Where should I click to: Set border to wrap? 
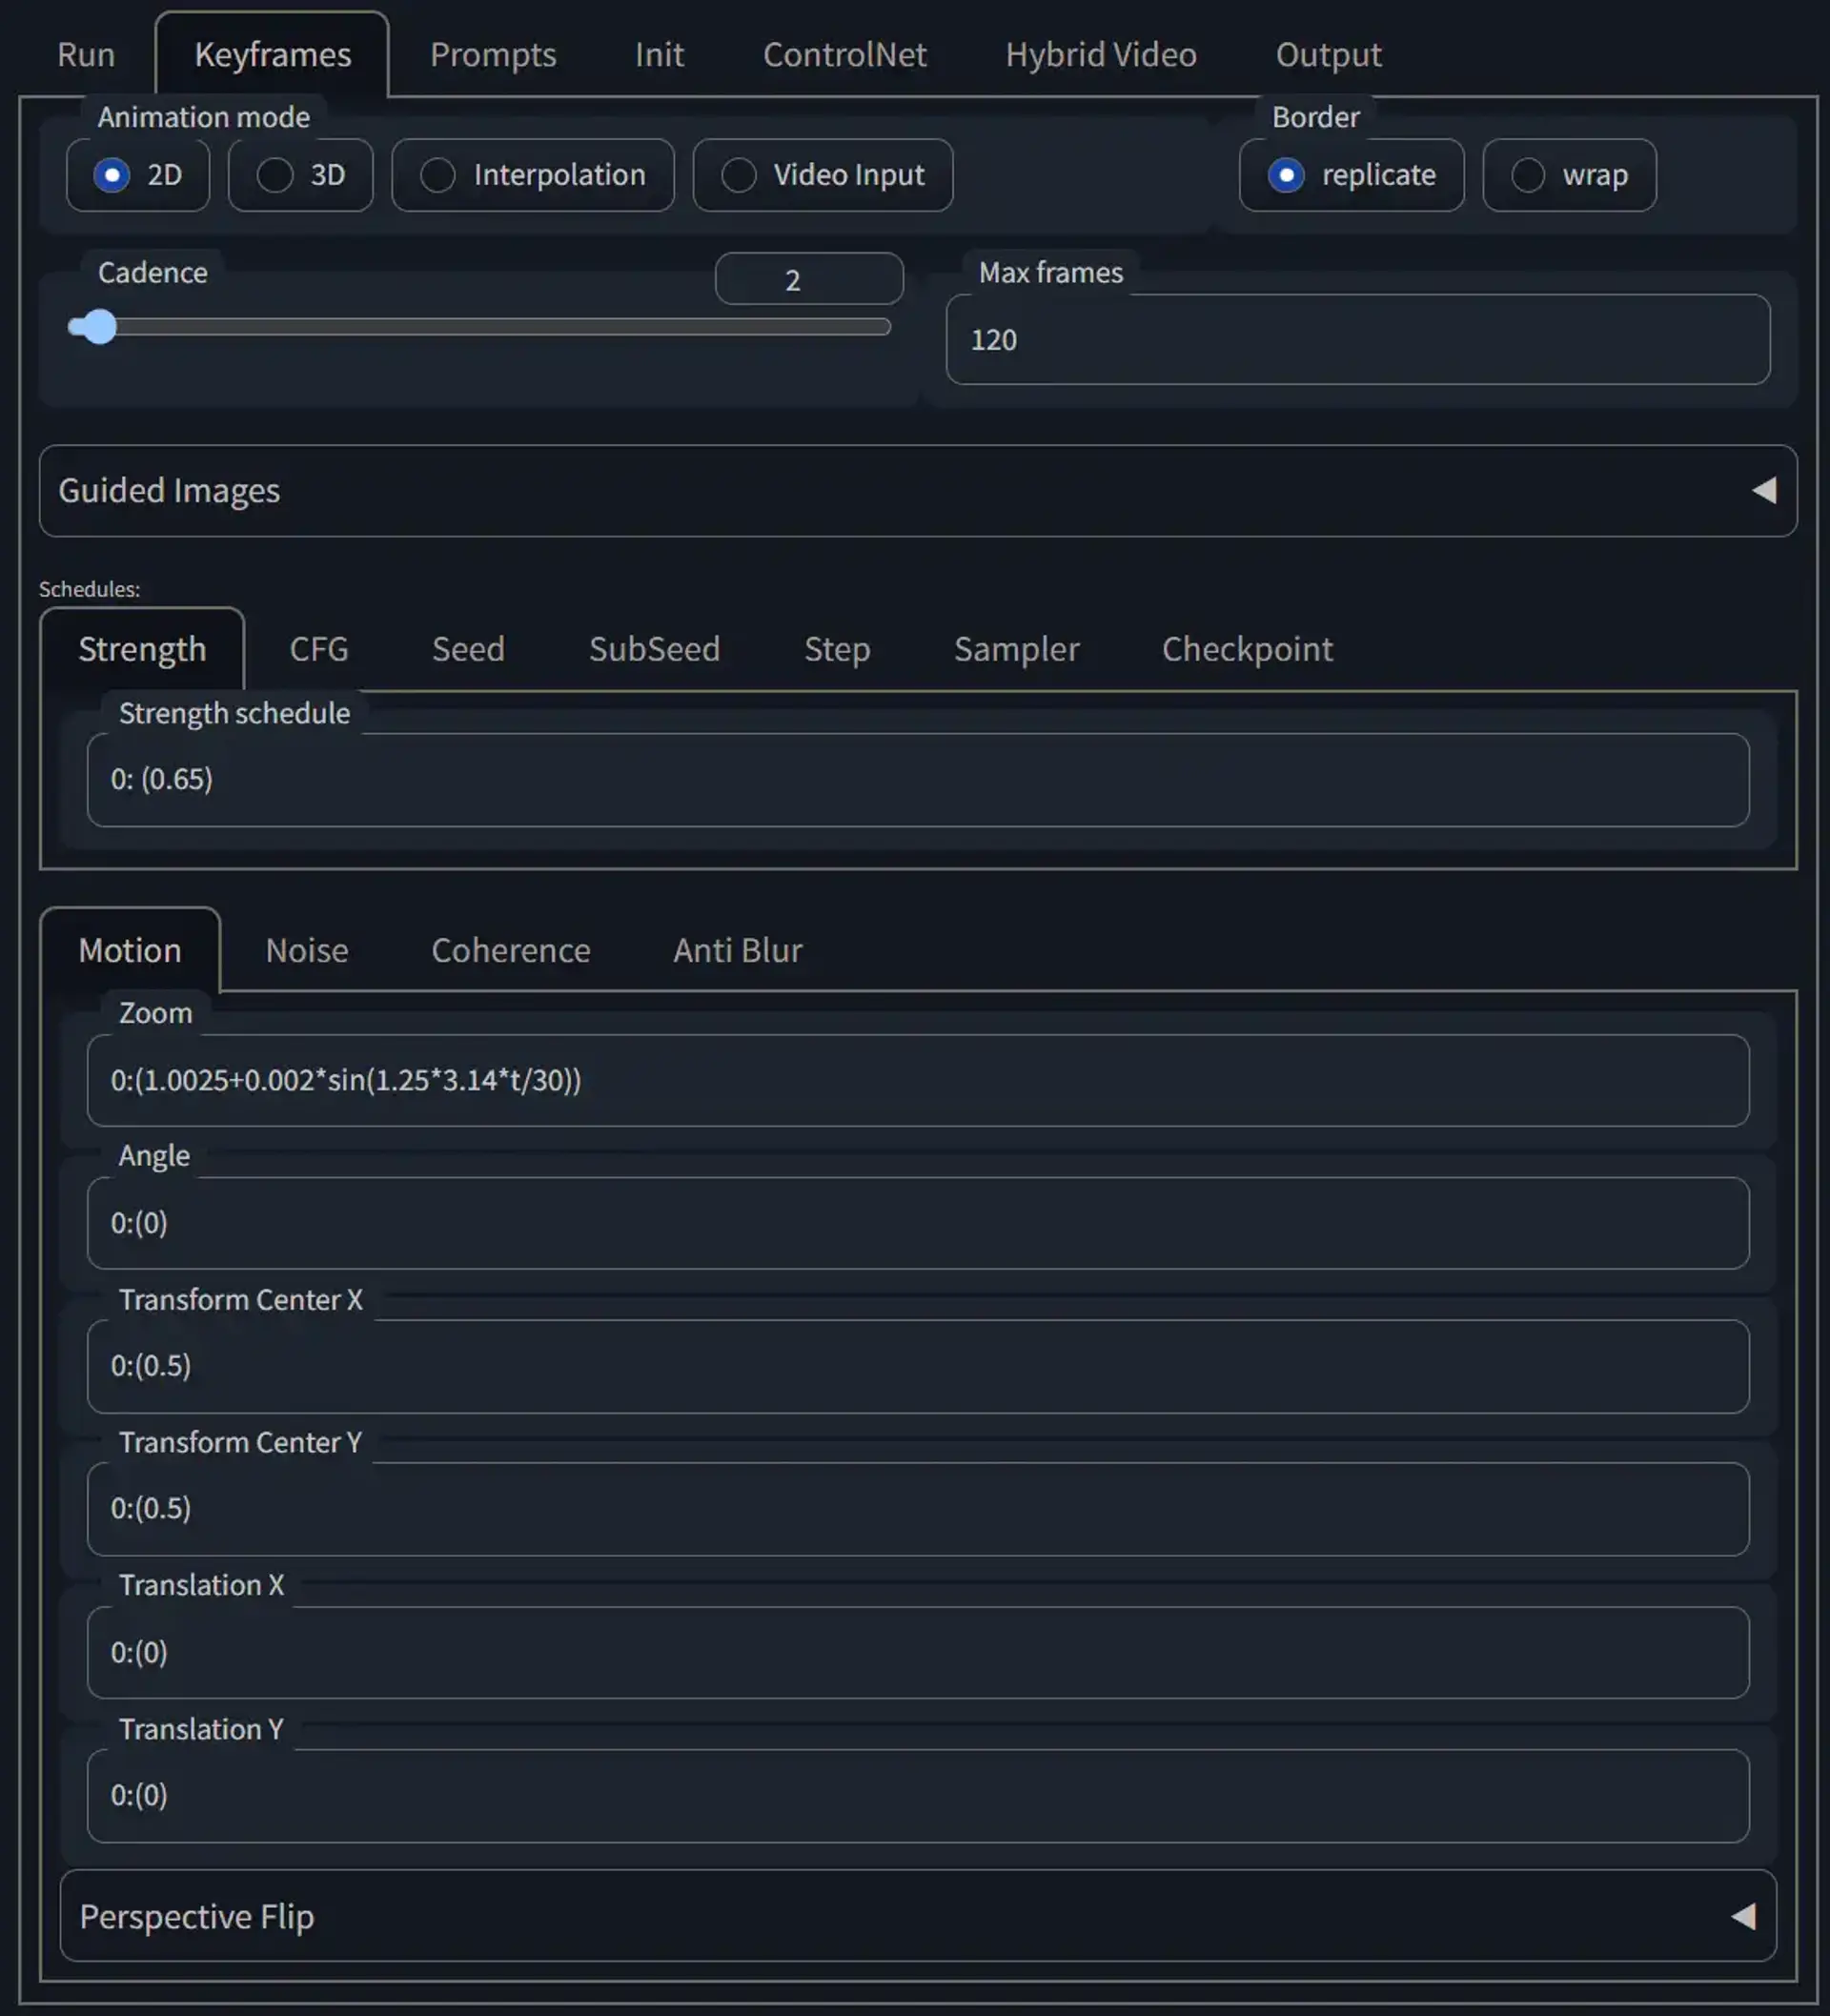point(1528,175)
